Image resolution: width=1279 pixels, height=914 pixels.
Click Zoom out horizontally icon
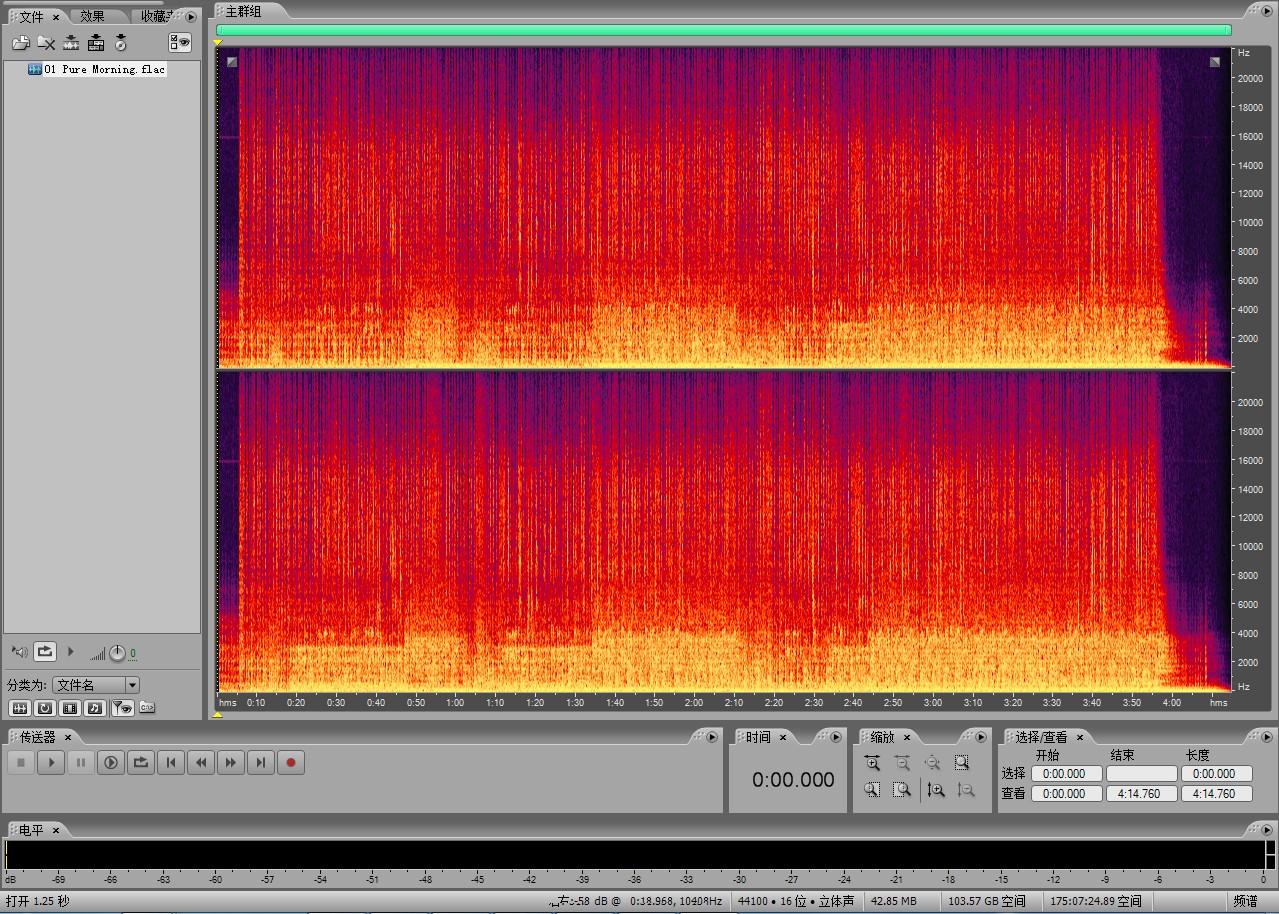[902, 763]
